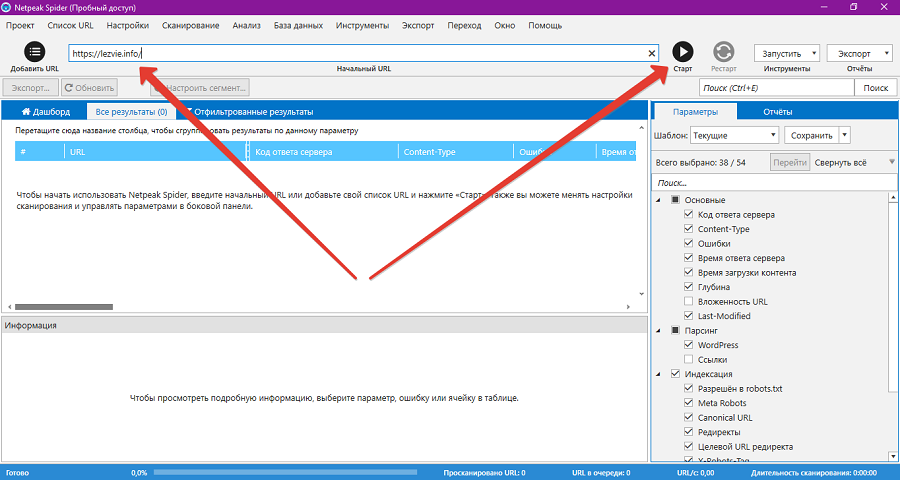900x480 pixels.
Task: Open the Экспорт menu in menu bar
Action: 418,25
